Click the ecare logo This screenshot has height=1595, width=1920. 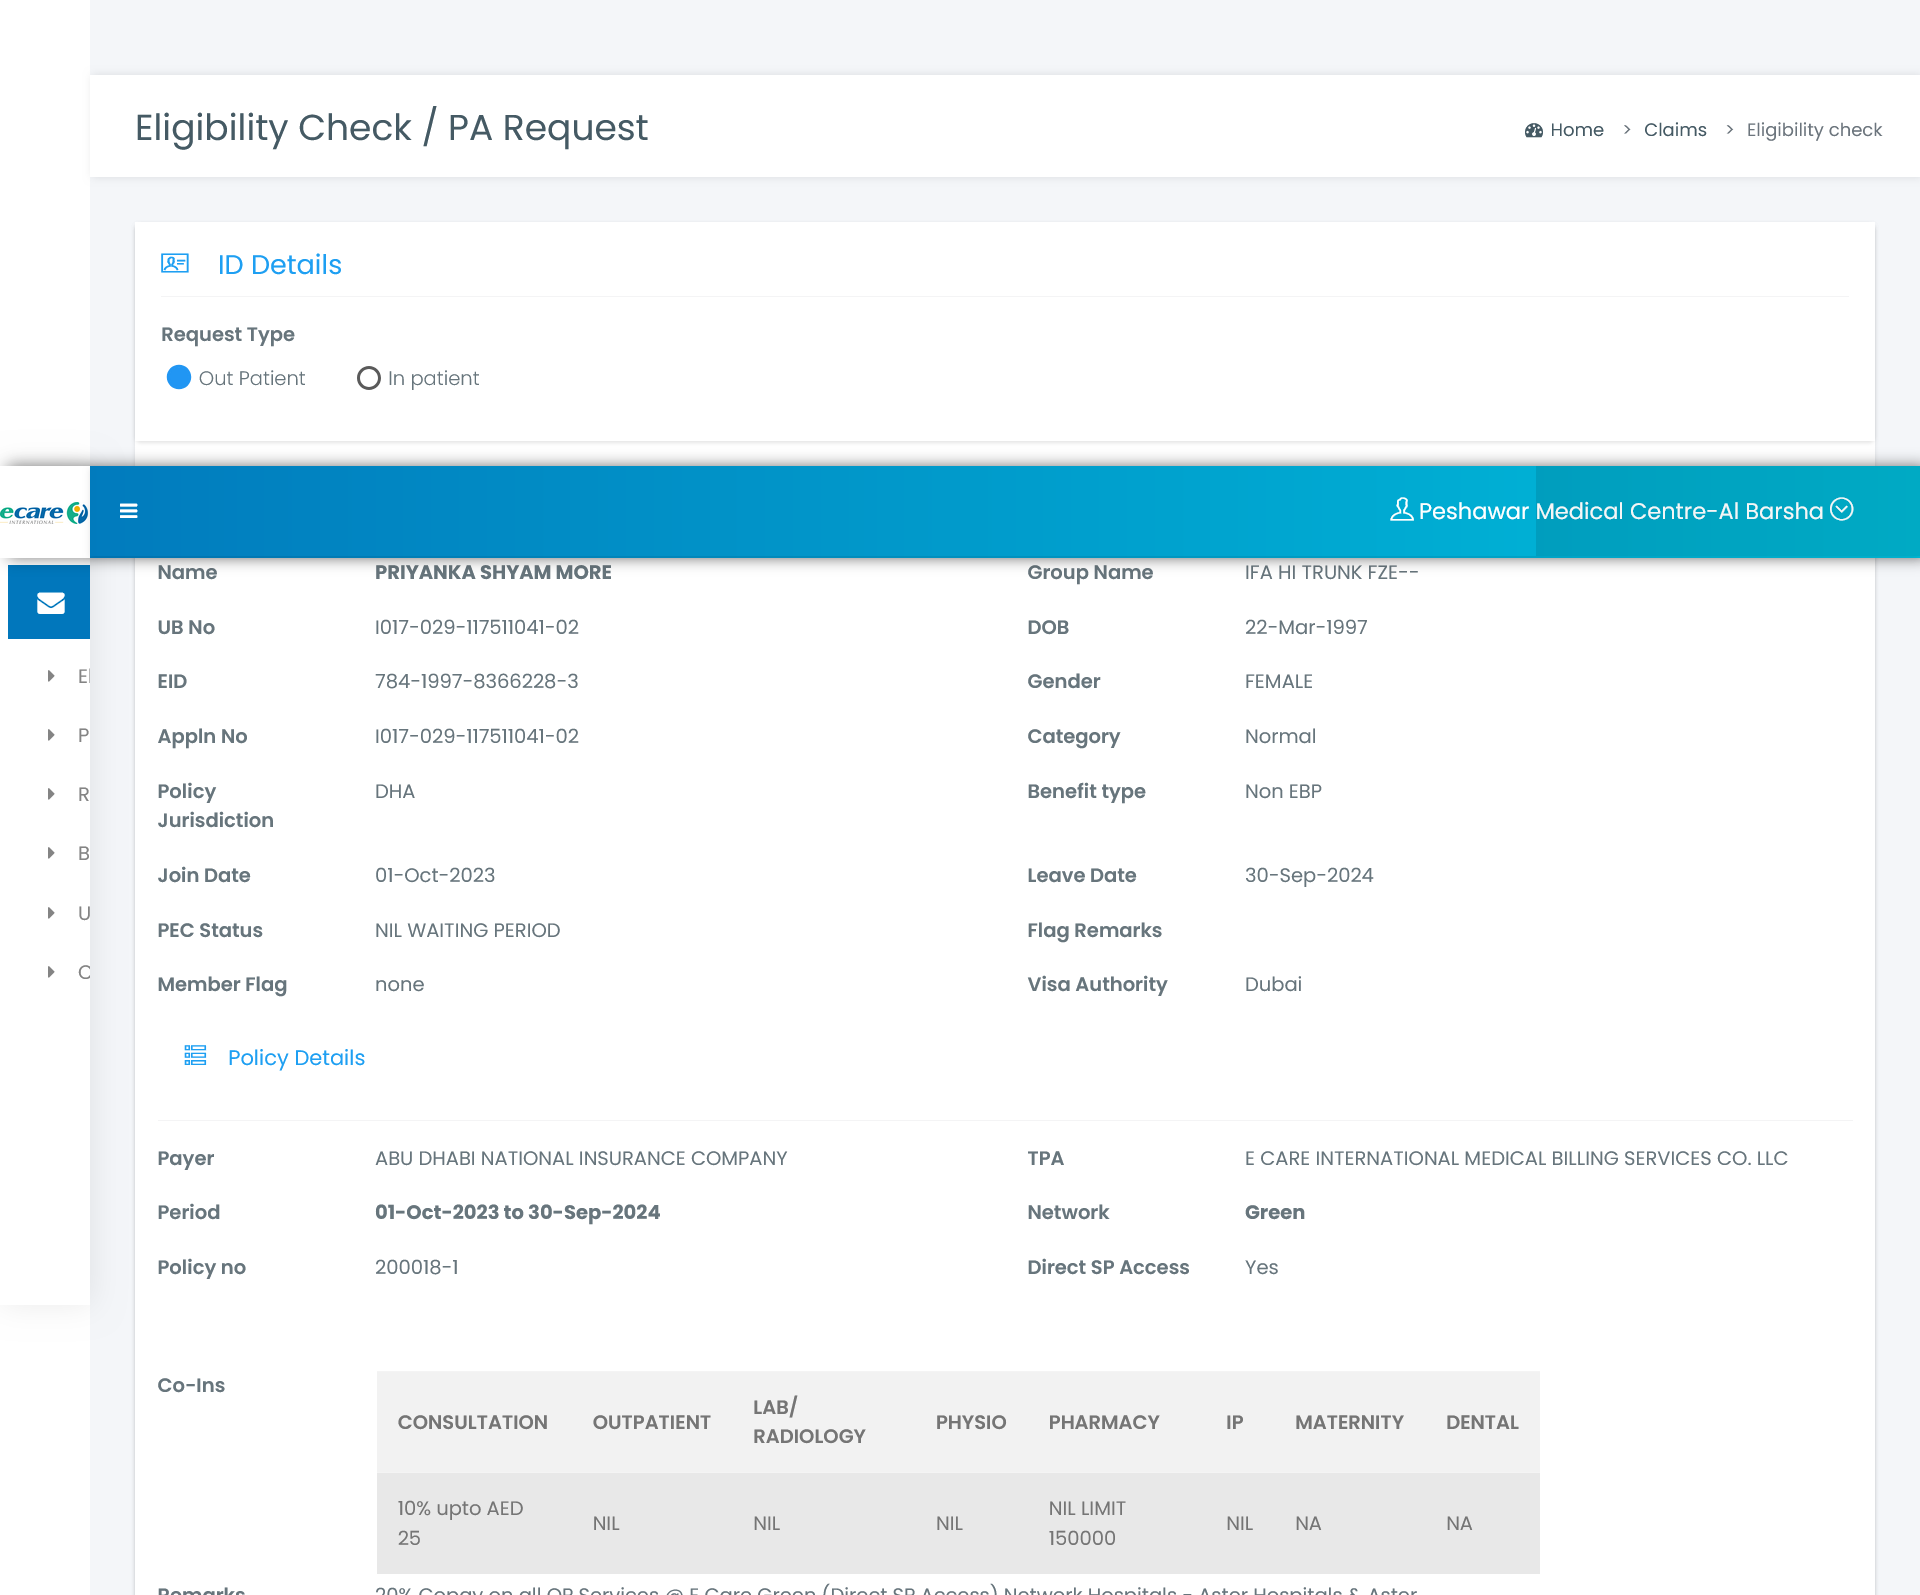click(44, 512)
